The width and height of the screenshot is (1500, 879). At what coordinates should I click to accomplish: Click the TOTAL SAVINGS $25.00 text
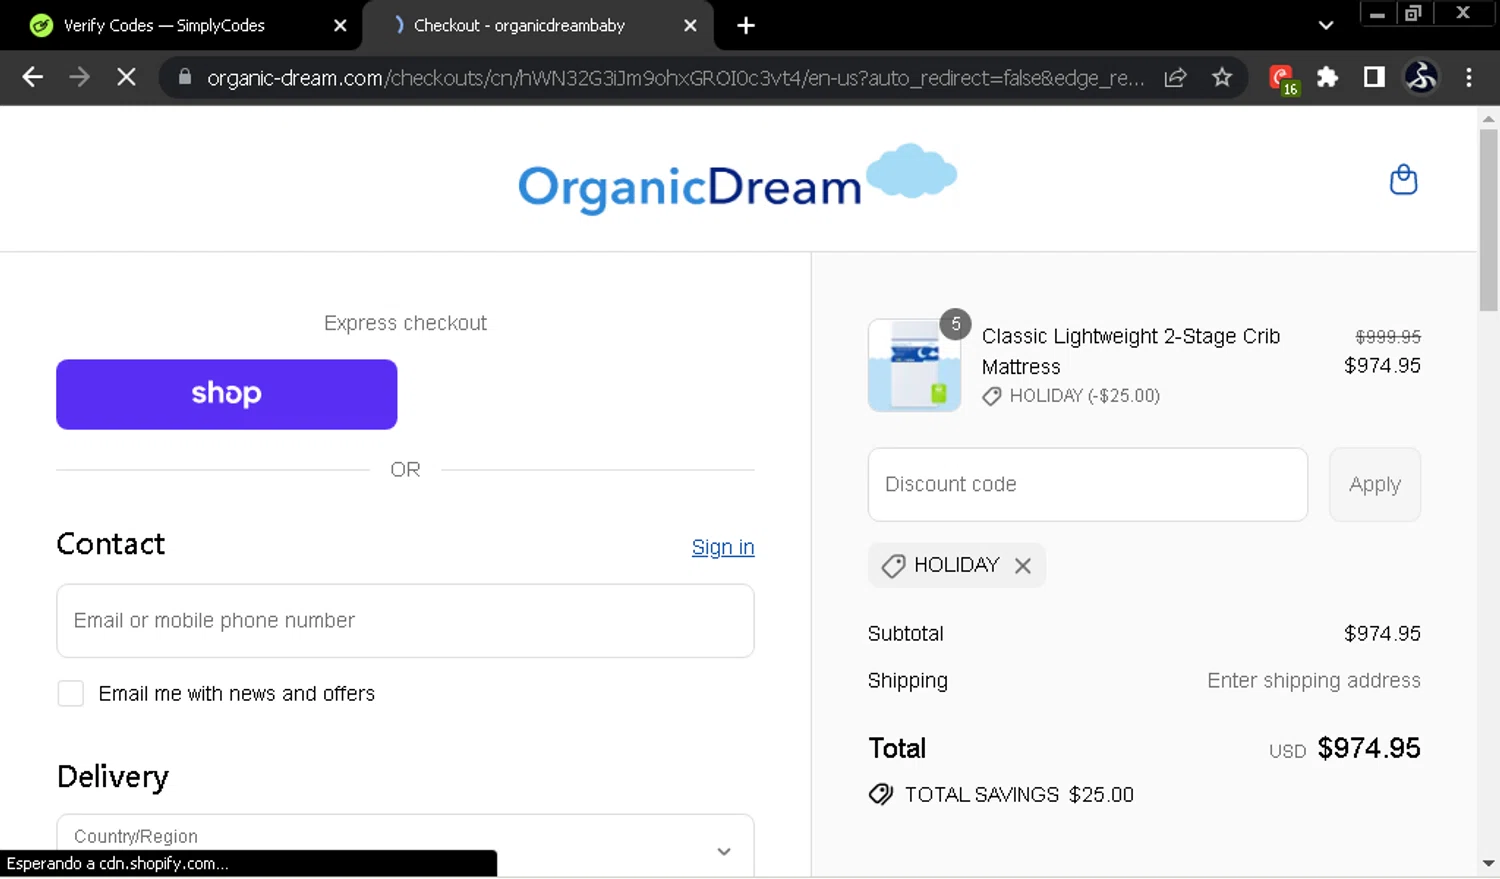1019,795
